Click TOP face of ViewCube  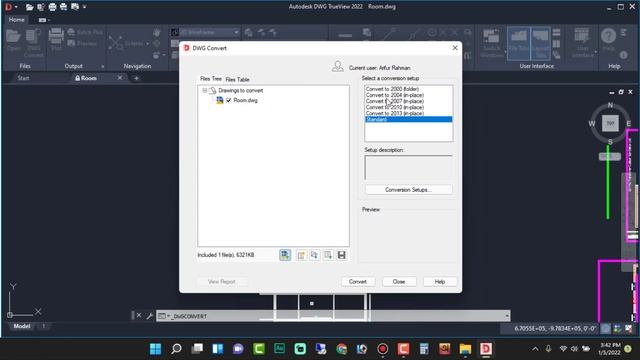pyautogui.click(x=610, y=123)
